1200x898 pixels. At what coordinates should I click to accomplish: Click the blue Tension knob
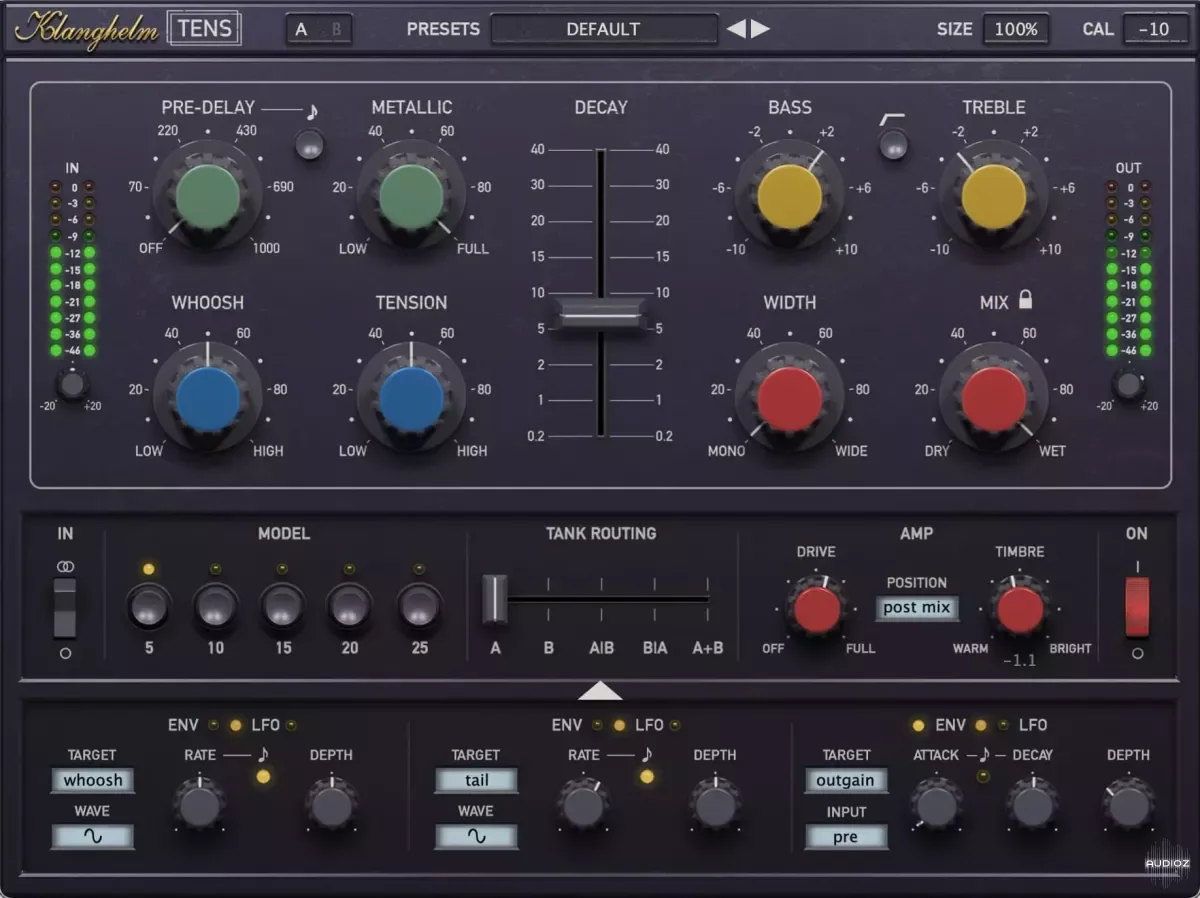tap(411, 397)
